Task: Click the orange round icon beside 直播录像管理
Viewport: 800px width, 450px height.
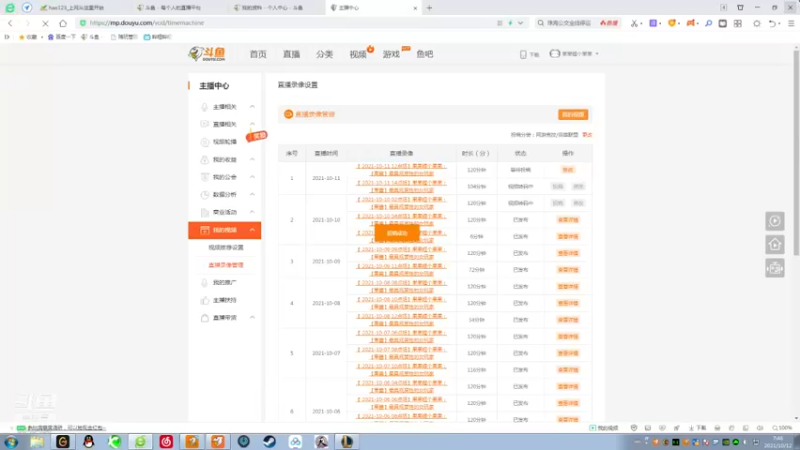Action: (x=288, y=114)
